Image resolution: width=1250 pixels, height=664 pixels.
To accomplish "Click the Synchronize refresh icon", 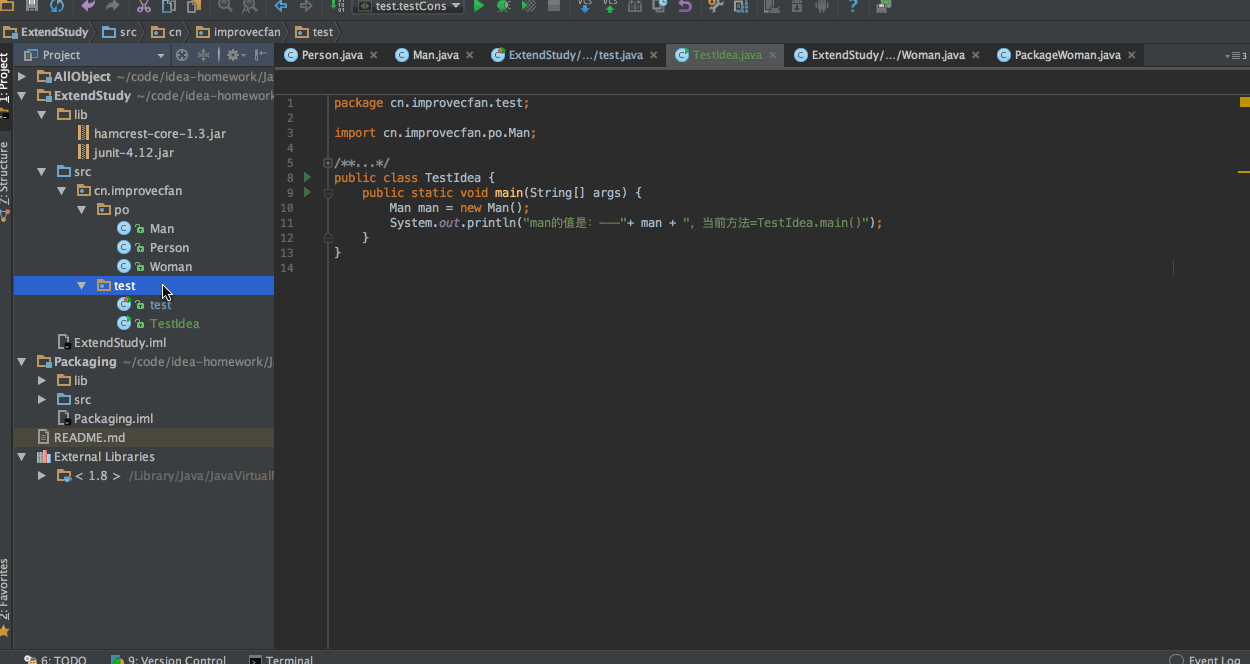I will 57,6.
